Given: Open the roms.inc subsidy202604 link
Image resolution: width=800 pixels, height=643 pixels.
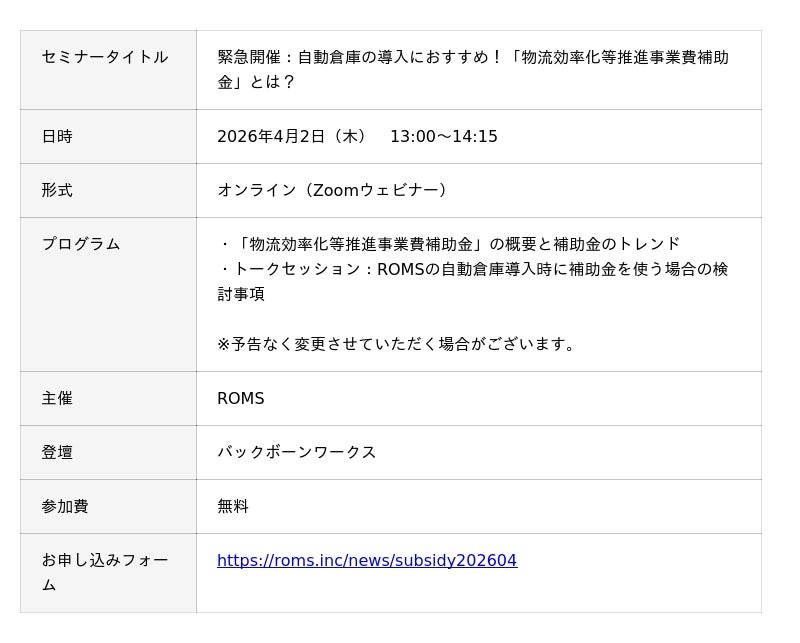Looking at the screenshot, I should [366, 560].
